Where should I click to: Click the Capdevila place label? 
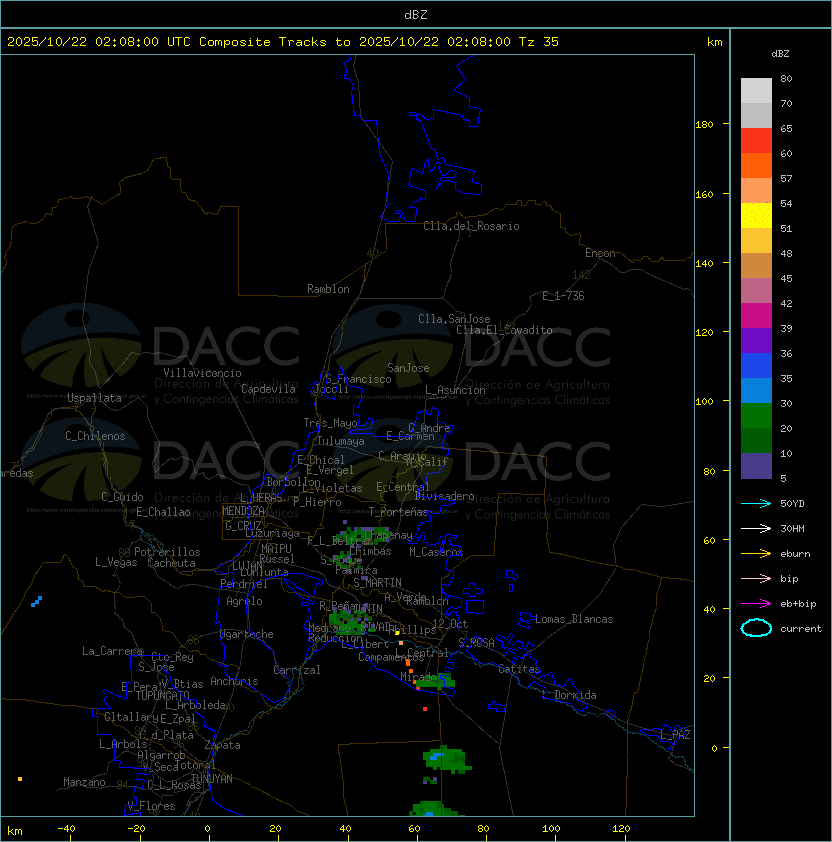[268, 389]
